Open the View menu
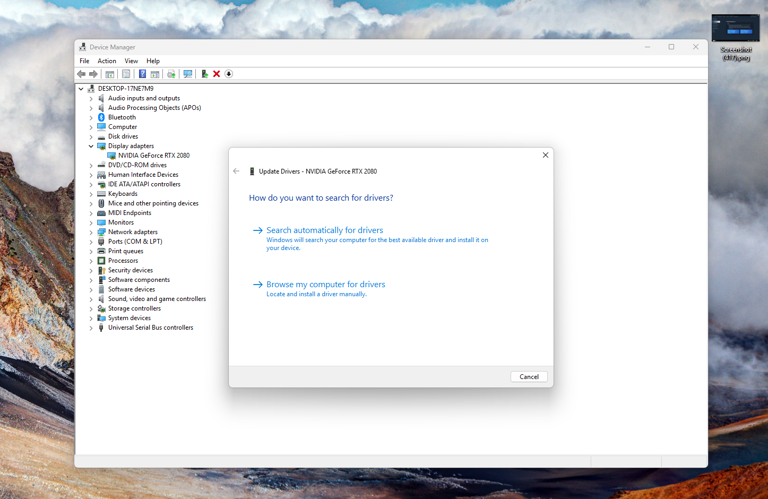The image size is (768, 499). pos(131,61)
